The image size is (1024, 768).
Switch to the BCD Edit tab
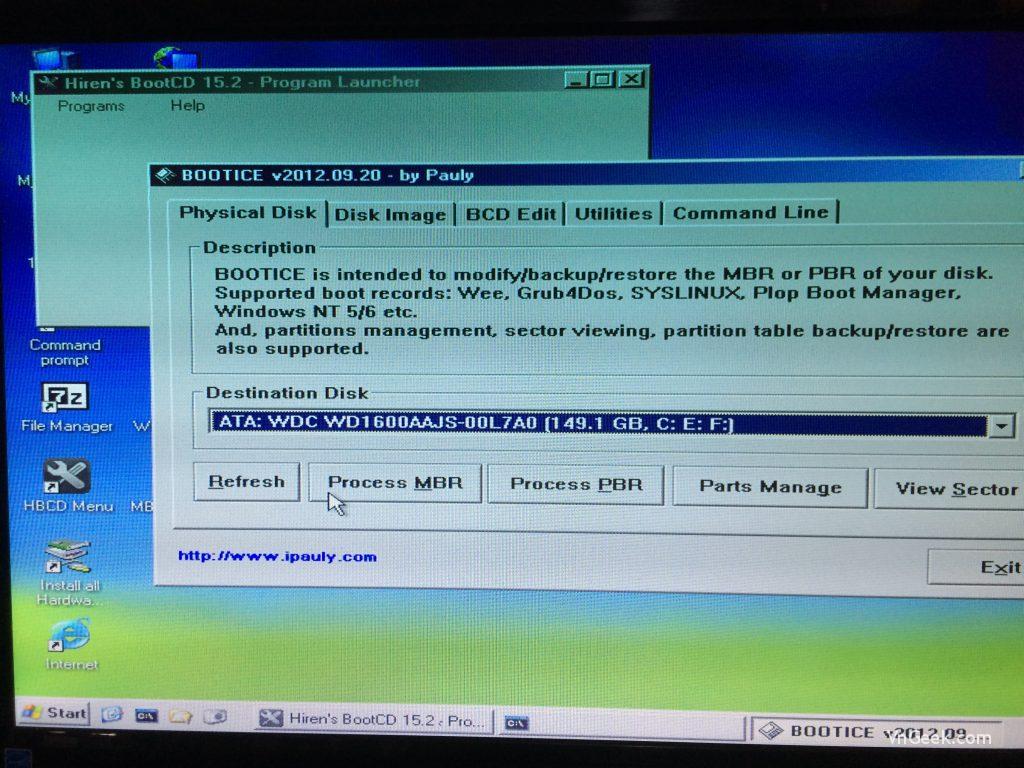[511, 214]
